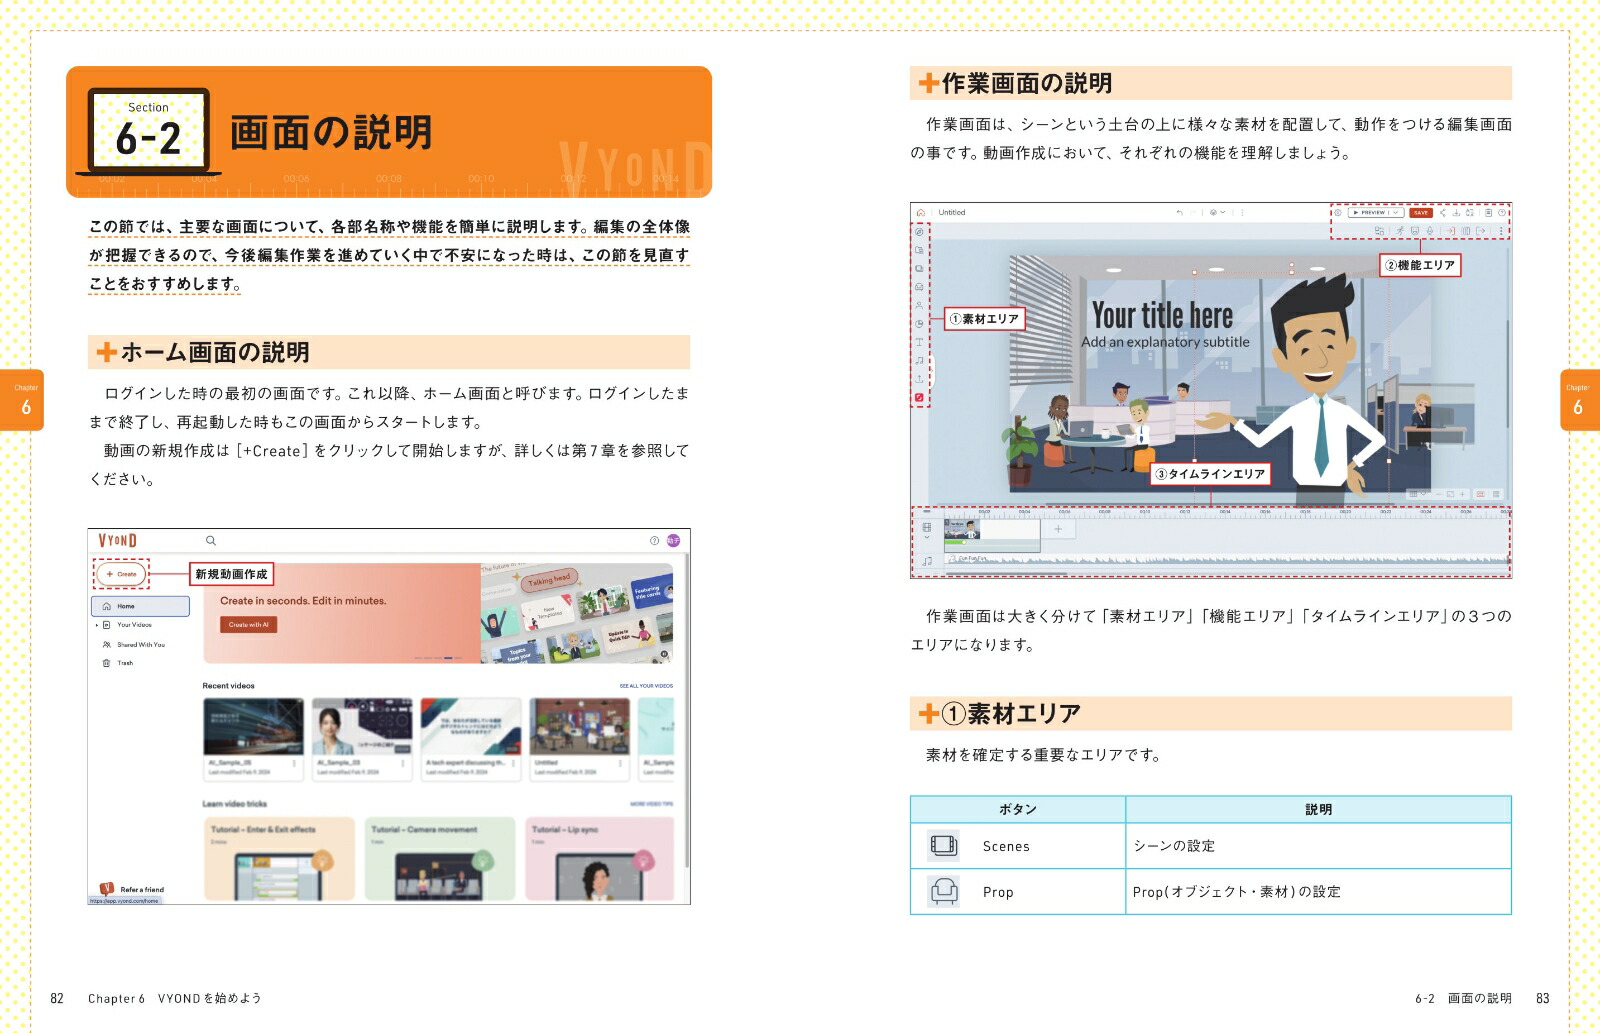The height and width of the screenshot is (1033, 1600).
Task: Click the enter effect icon with orange arrow
Action: coord(1451,231)
